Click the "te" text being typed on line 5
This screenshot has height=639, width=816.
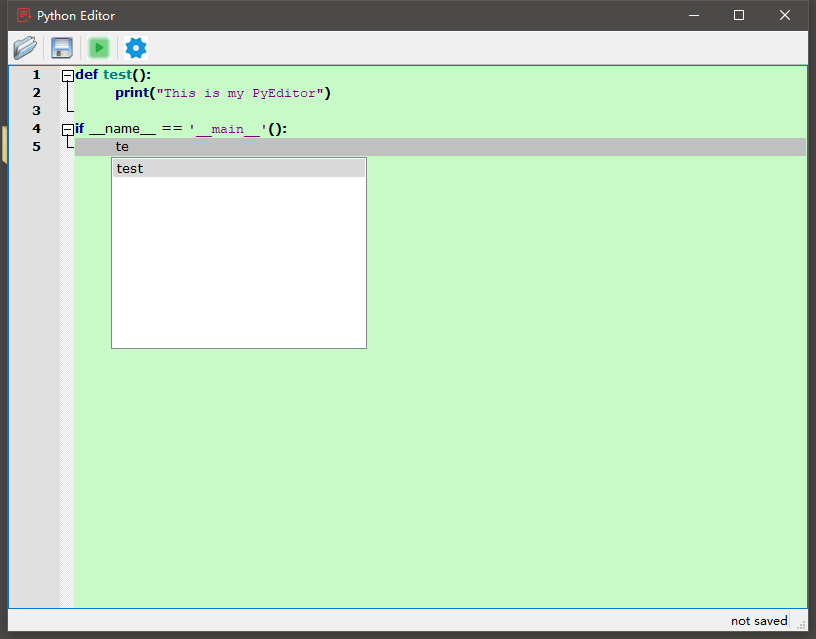click(121, 146)
